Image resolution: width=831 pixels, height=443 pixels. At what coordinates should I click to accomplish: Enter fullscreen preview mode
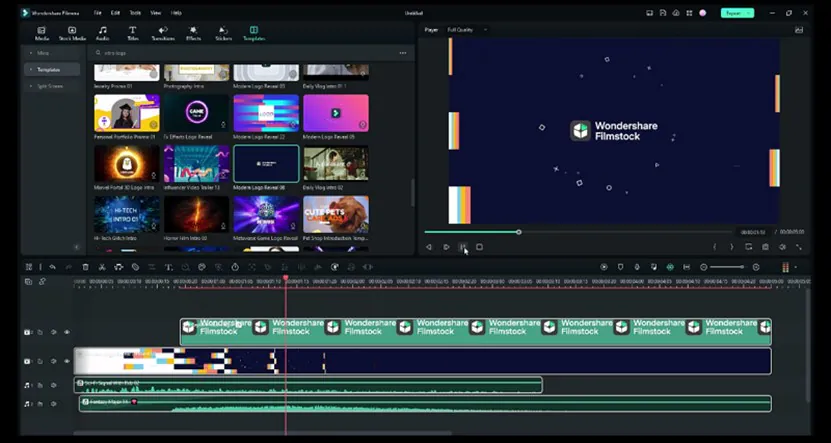[799, 247]
